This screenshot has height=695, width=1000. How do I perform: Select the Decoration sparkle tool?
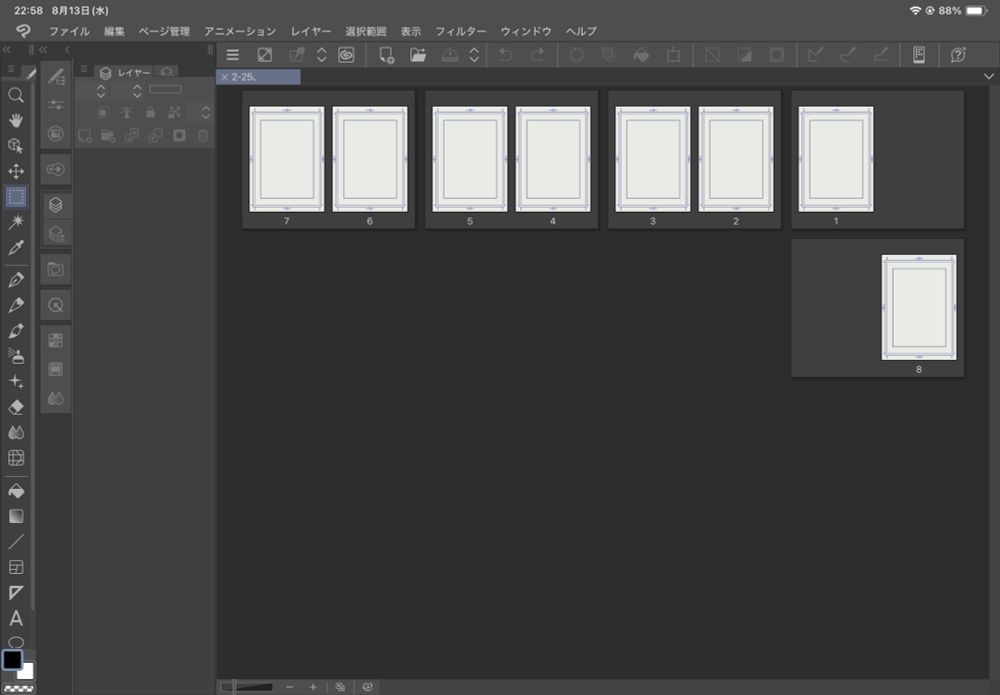[x=16, y=381]
